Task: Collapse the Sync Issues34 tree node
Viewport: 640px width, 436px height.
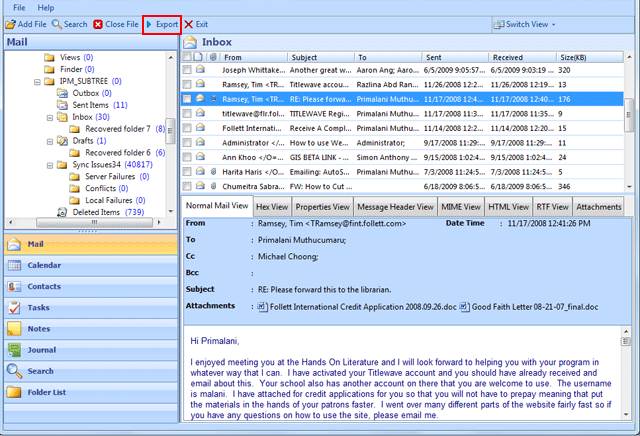Action: (50, 165)
